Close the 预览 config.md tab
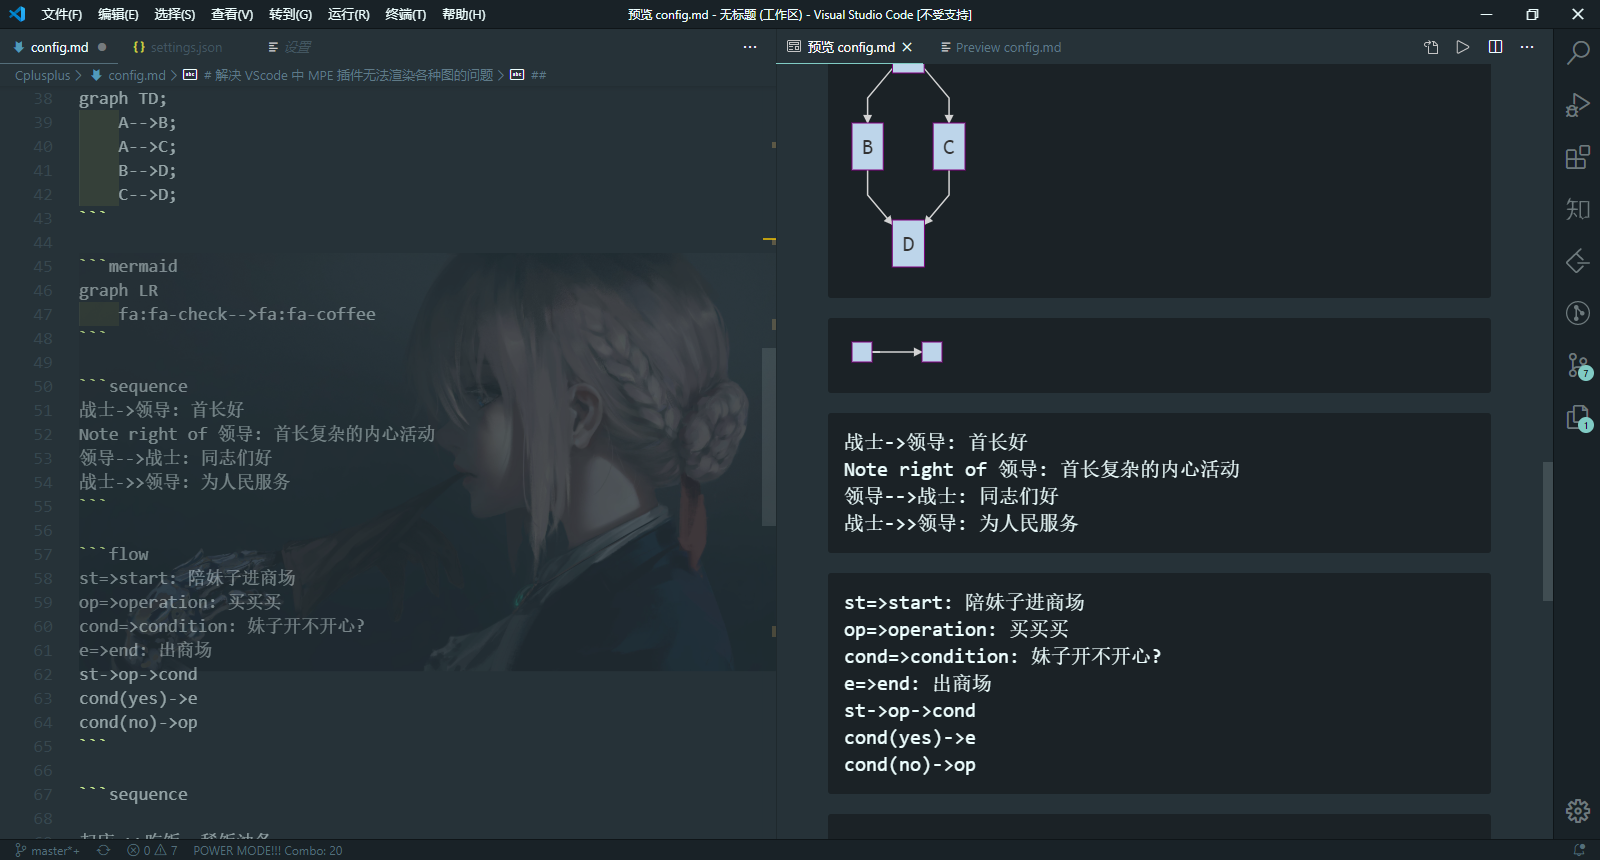The width and height of the screenshot is (1600, 860). click(x=907, y=47)
